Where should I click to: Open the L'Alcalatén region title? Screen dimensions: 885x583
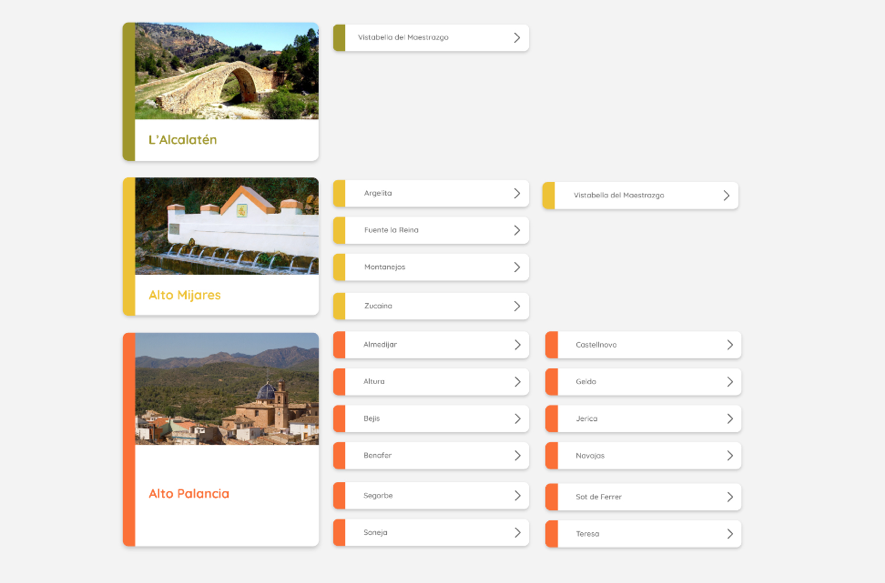coord(183,140)
